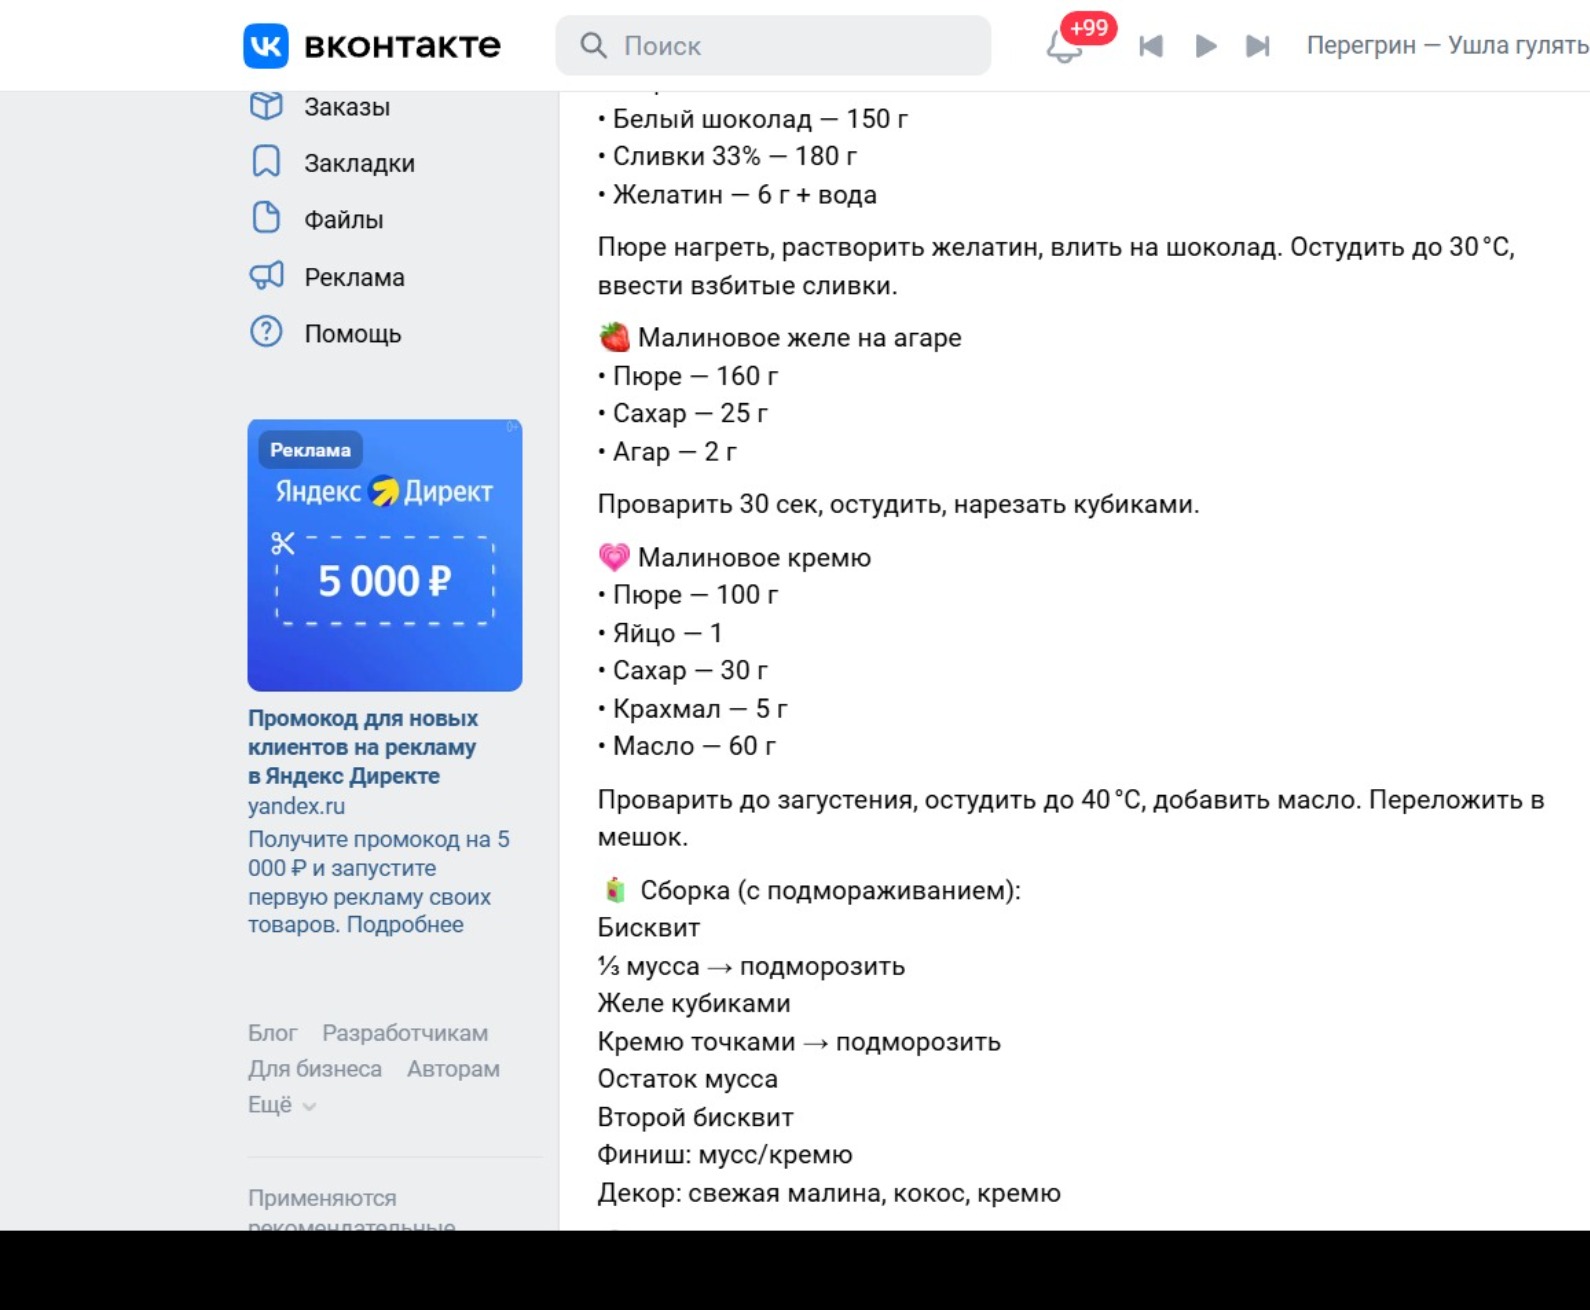Open the Блог footer link
The image size is (1590, 1310).
tap(273, 1033)
